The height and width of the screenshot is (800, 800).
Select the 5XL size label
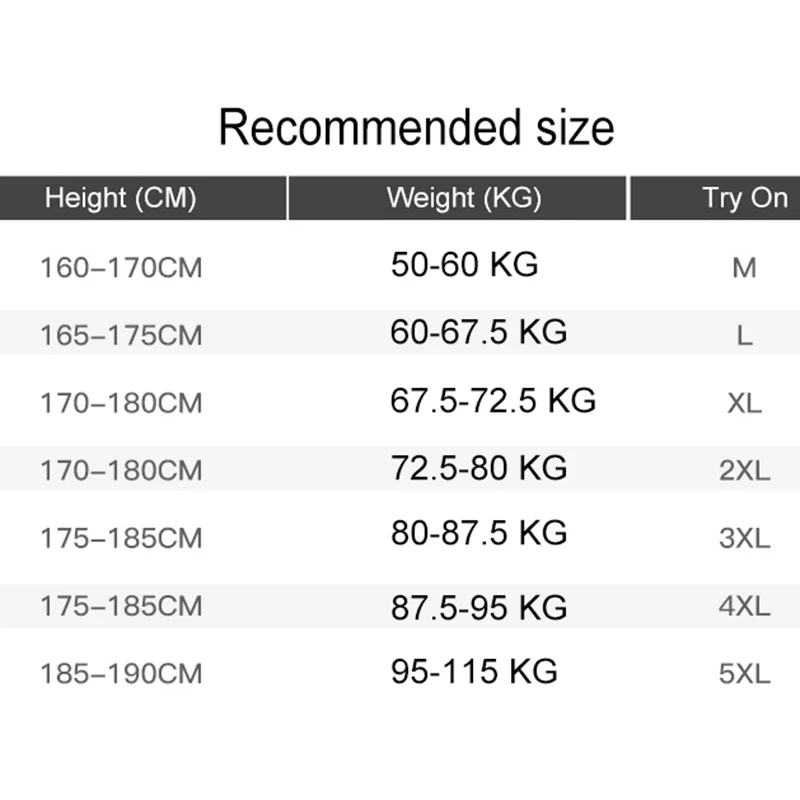click(744, 674)
